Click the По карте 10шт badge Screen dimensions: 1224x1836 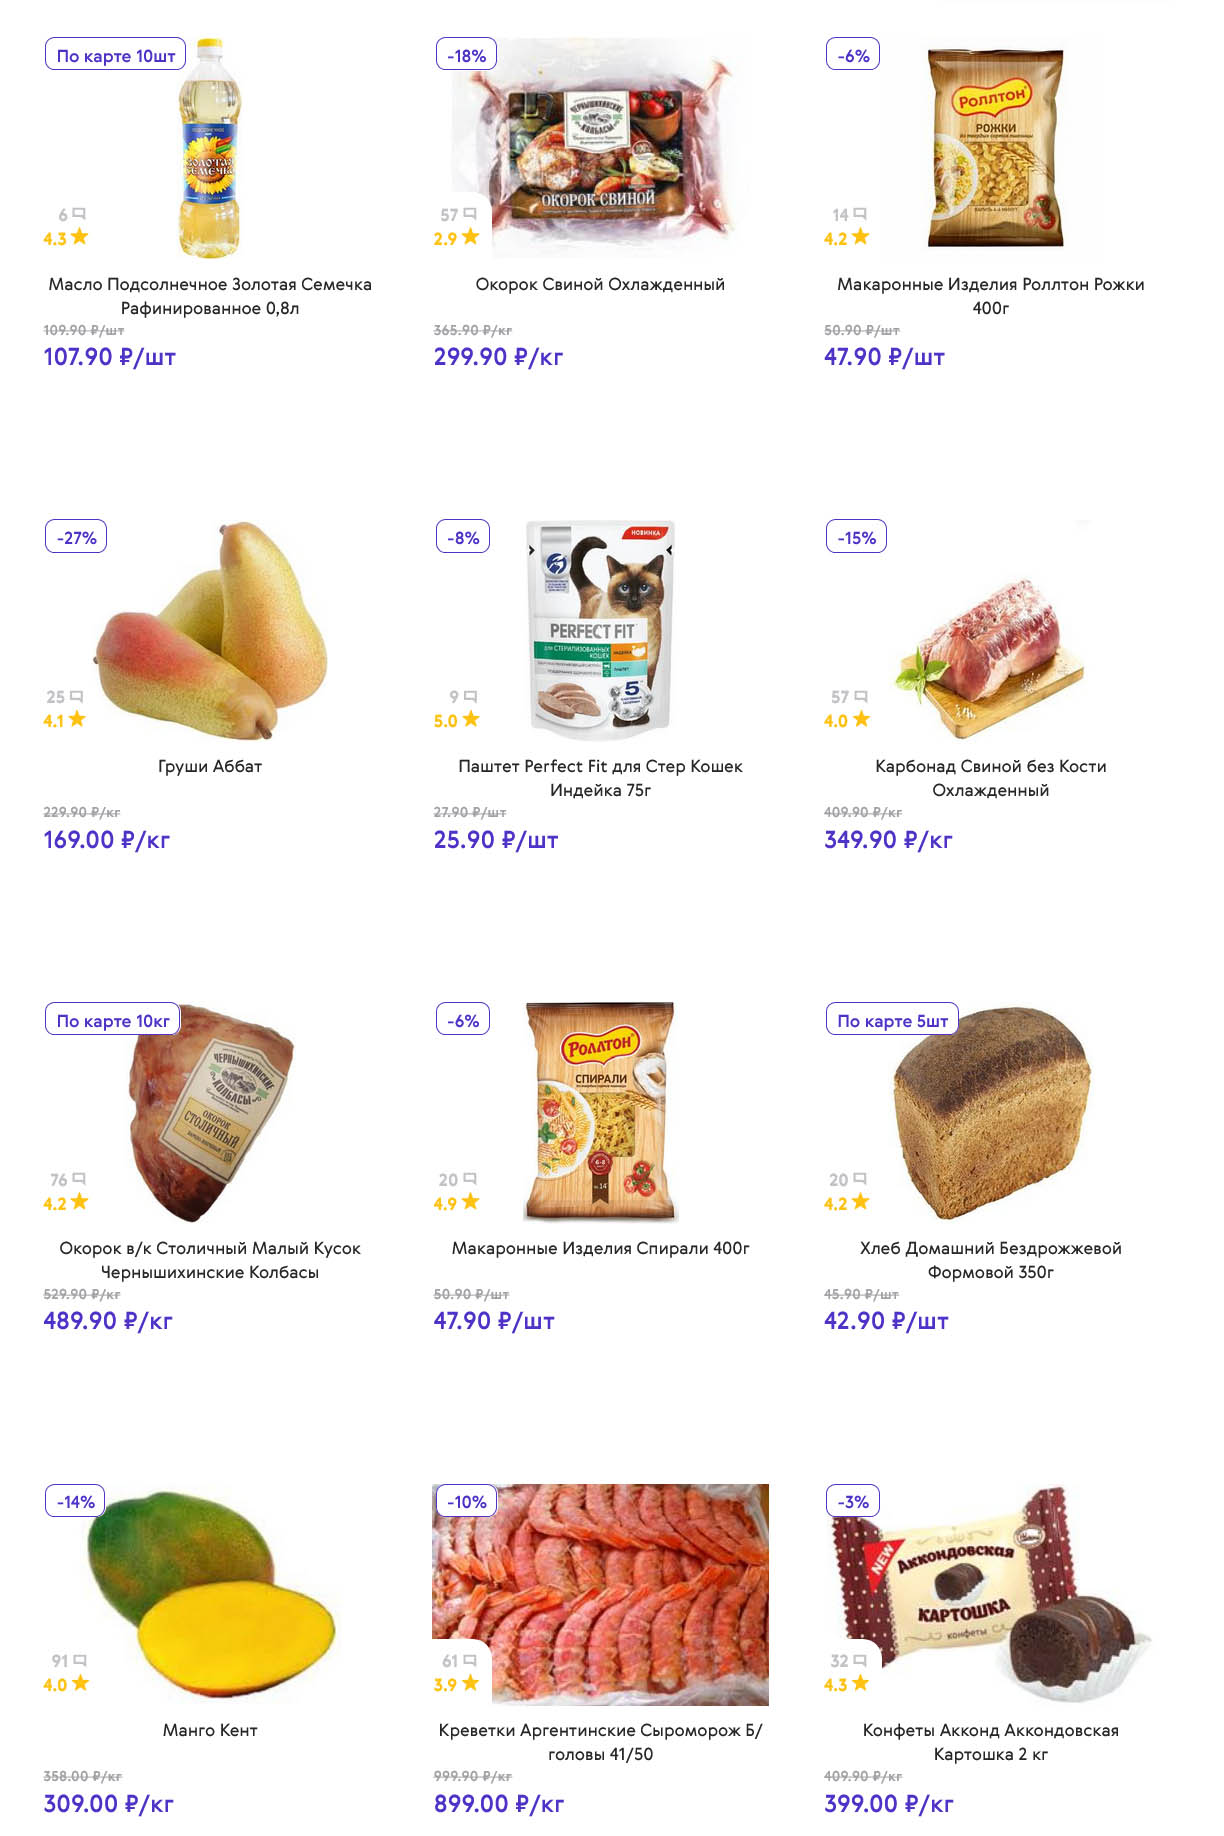coord(116,56)
